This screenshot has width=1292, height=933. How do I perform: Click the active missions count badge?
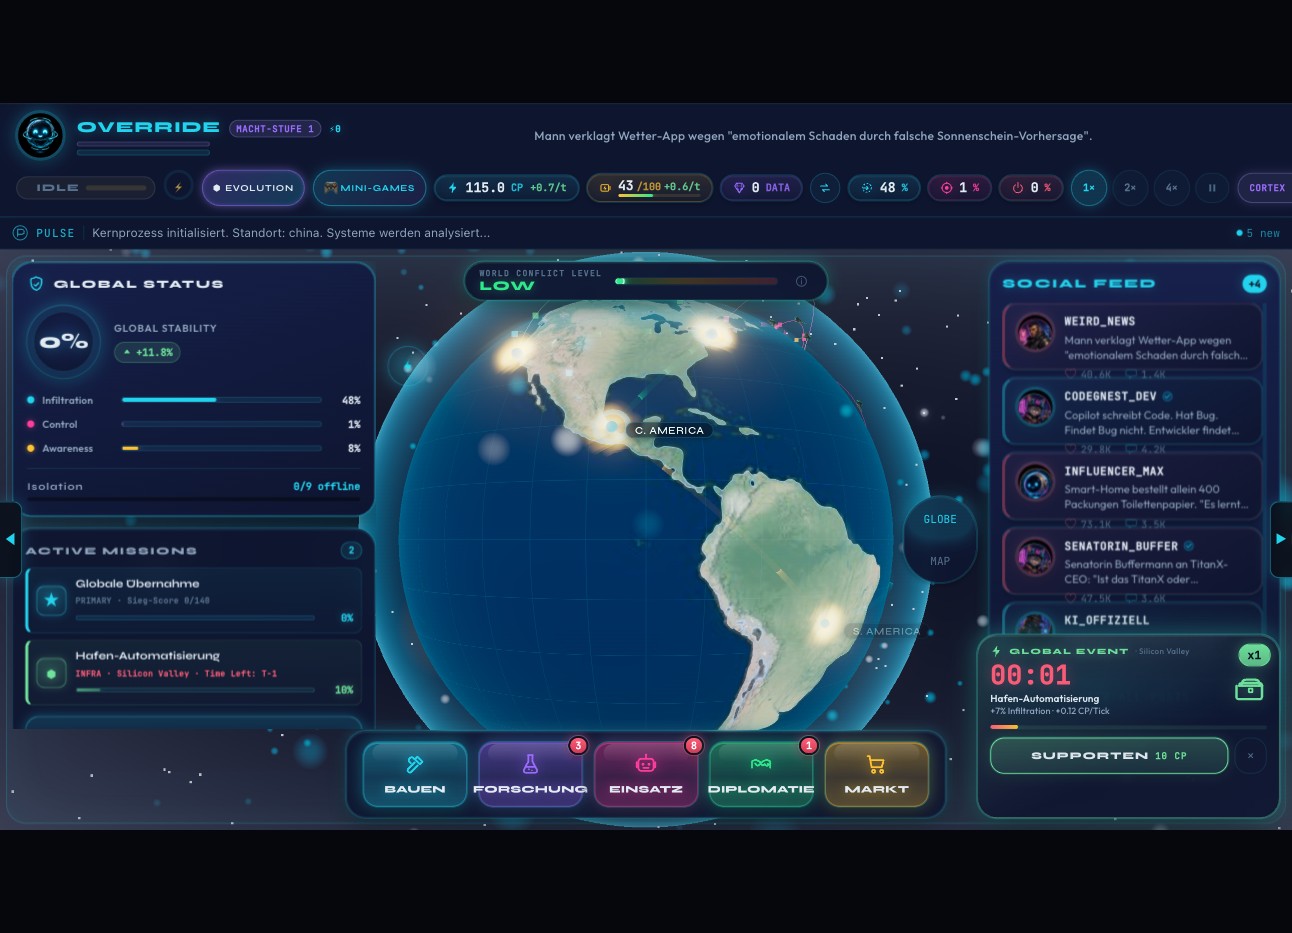pos(350,551)
